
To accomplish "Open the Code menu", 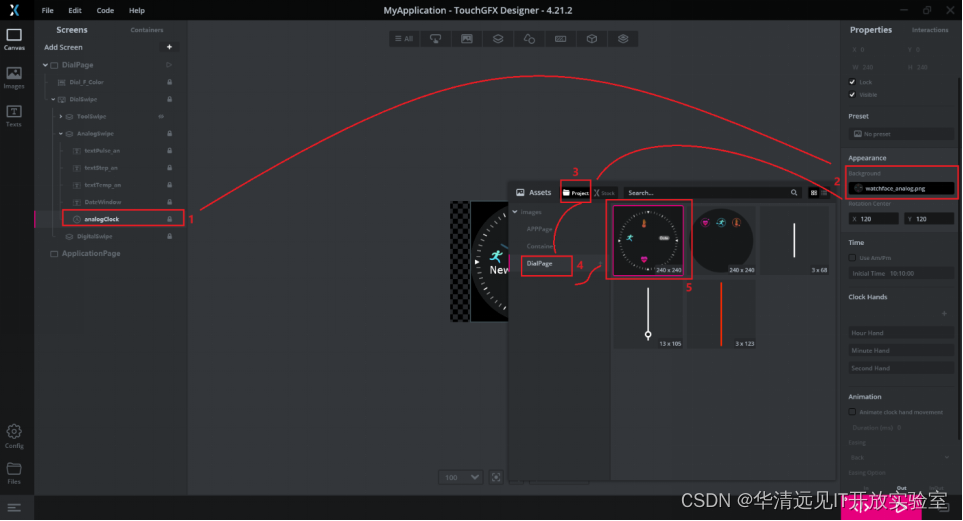I will tap(105, 10).
